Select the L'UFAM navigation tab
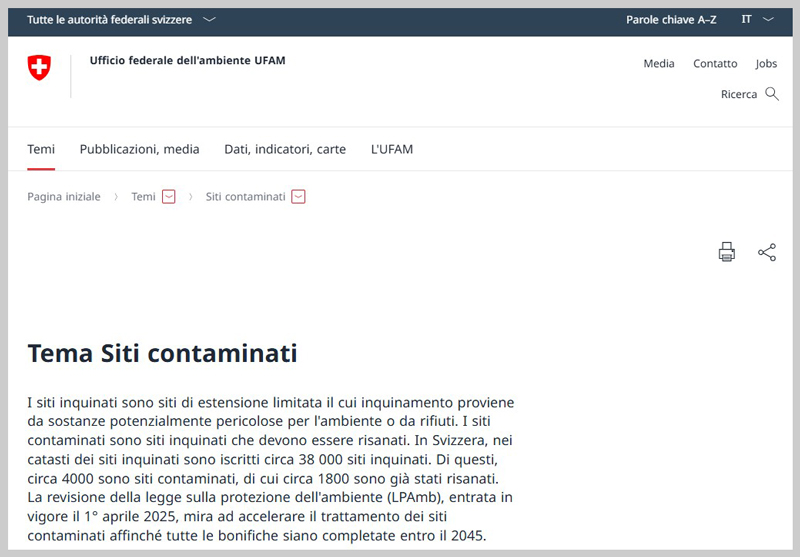 click(x=391, y=150)
